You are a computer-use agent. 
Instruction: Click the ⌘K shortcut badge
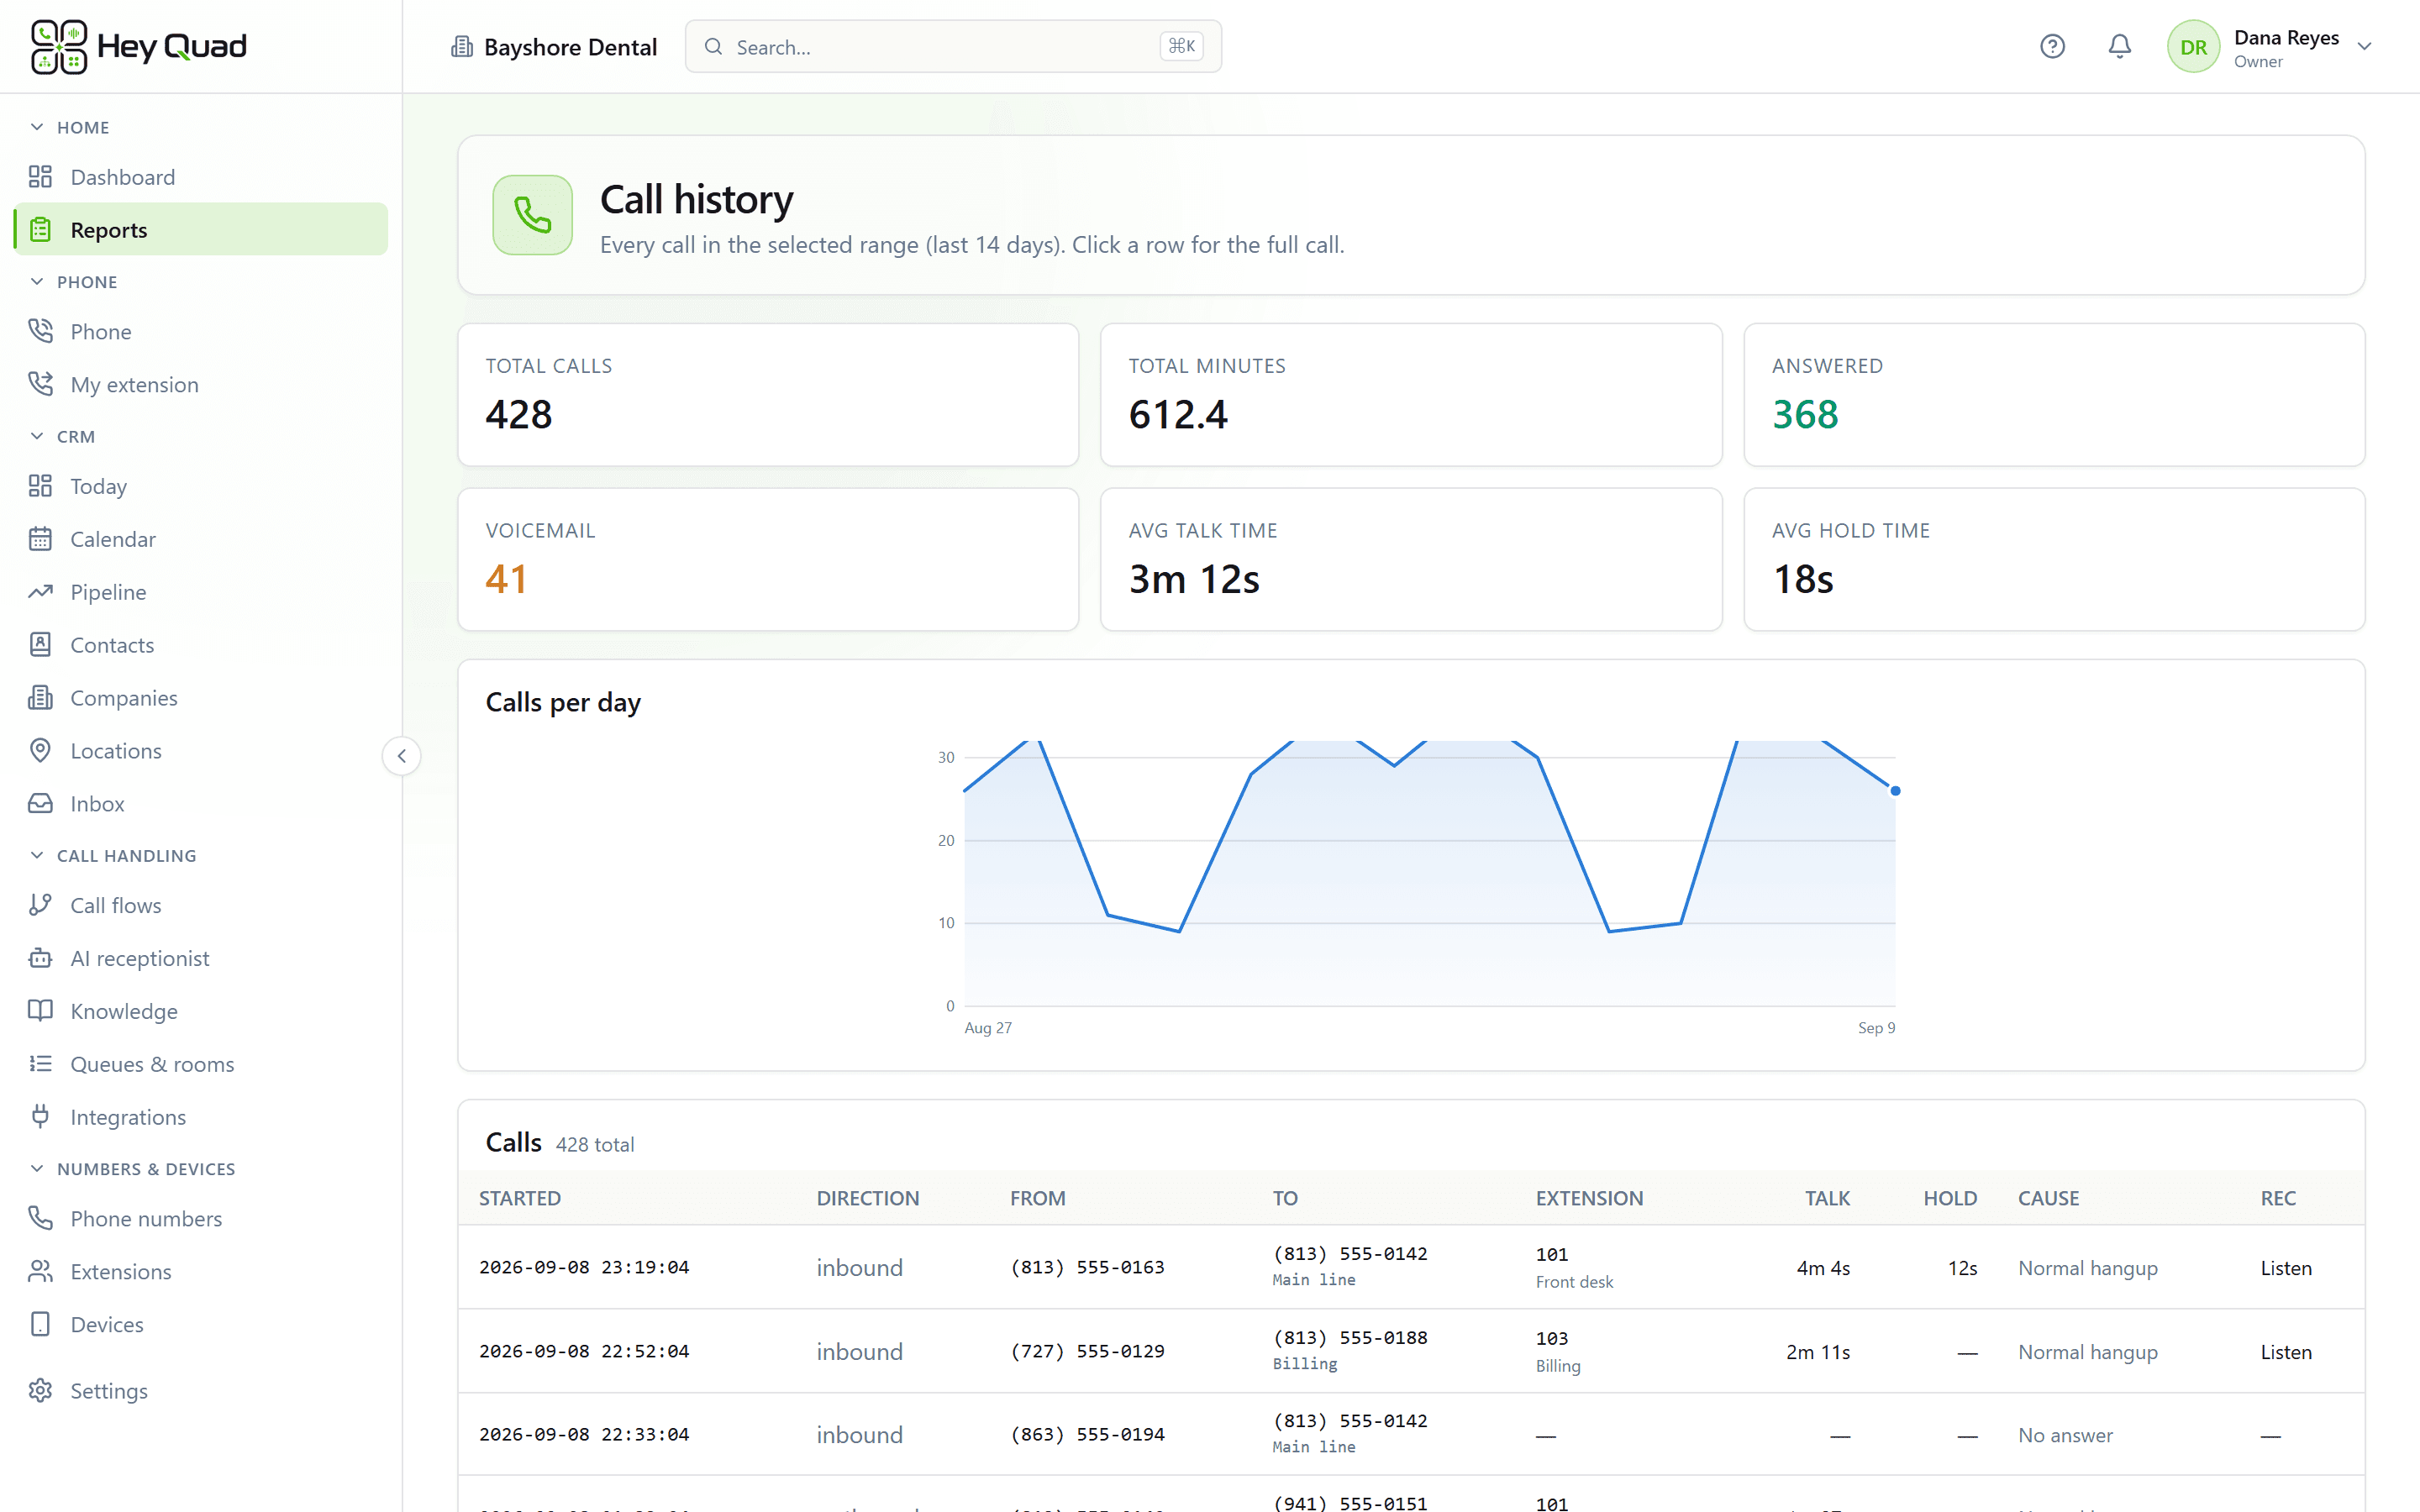coord(1181,46)
